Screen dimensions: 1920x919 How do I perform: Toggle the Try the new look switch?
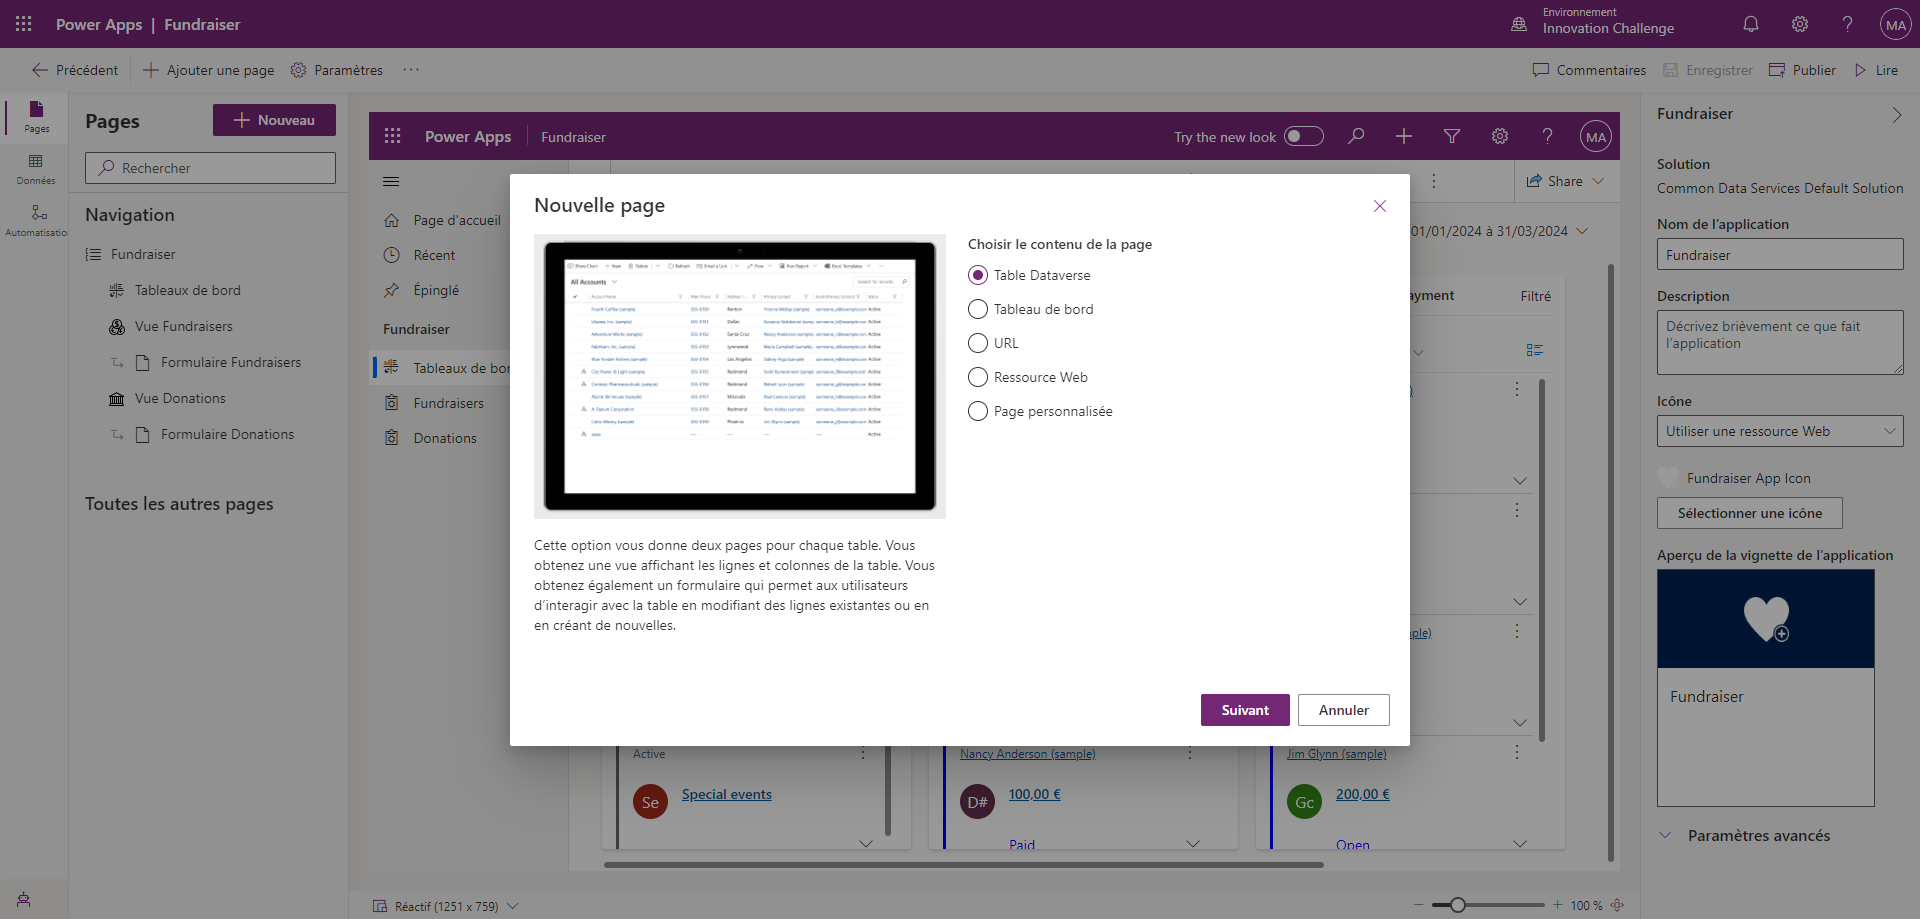pyautogui.click(x=1304, y=136)
